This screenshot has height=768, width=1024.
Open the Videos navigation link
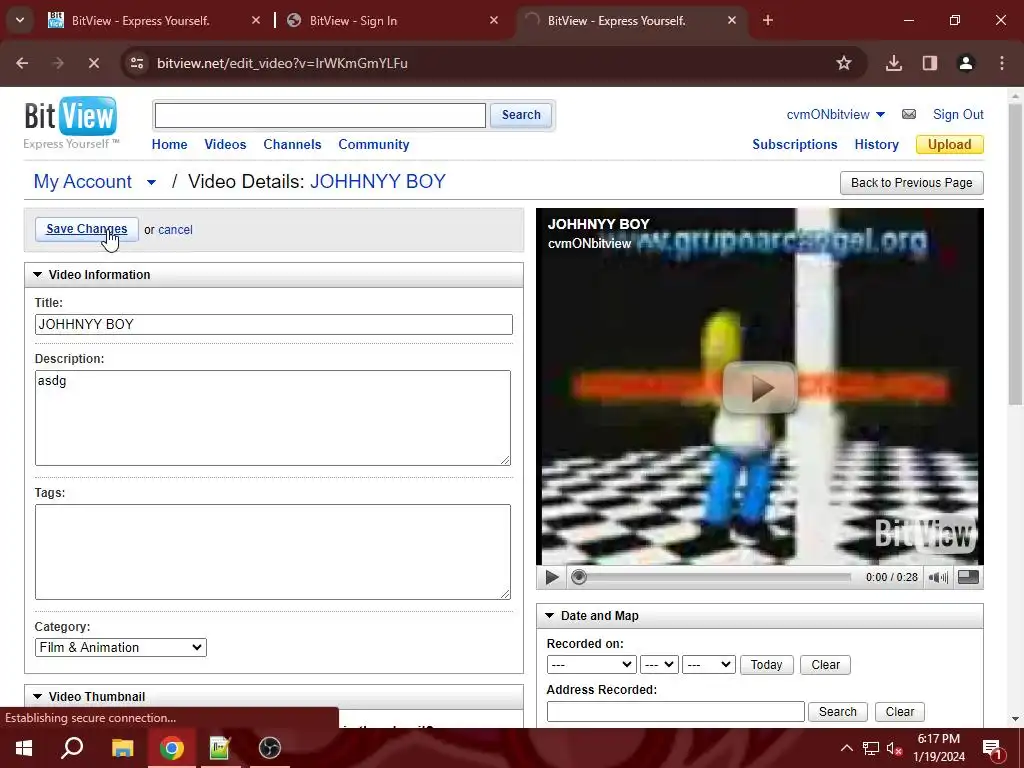[225, 144]
